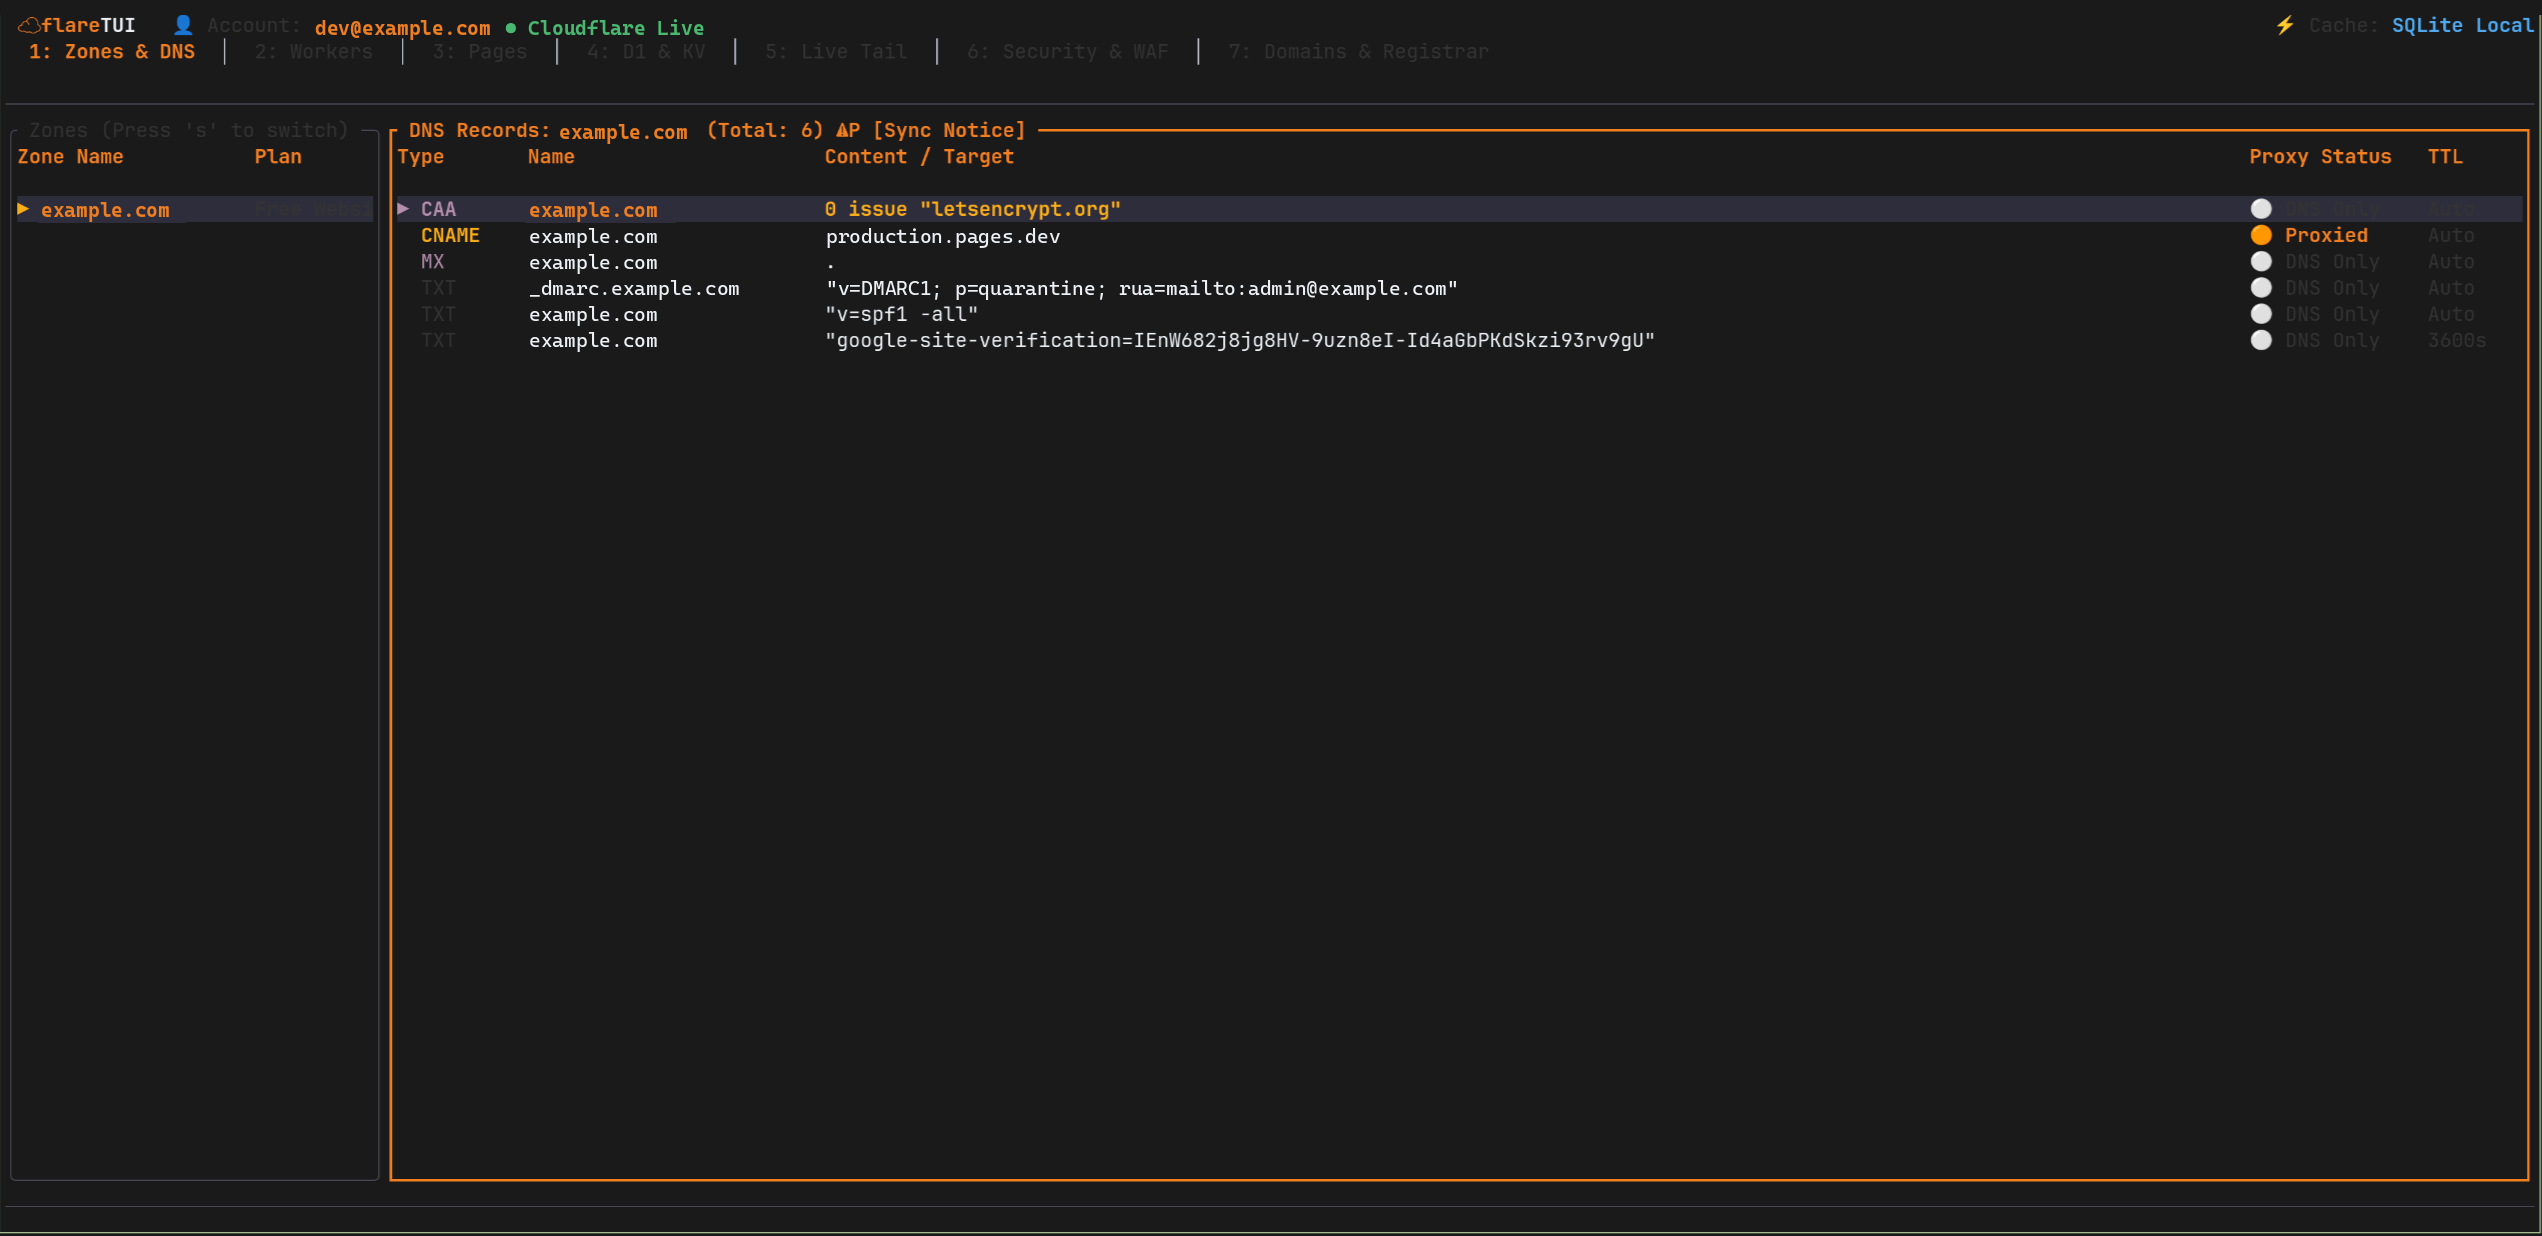The image size is (2542, 1236).
Task: Go to the 6: Security & WAF tab
Action: click(x=1067, y=52)
